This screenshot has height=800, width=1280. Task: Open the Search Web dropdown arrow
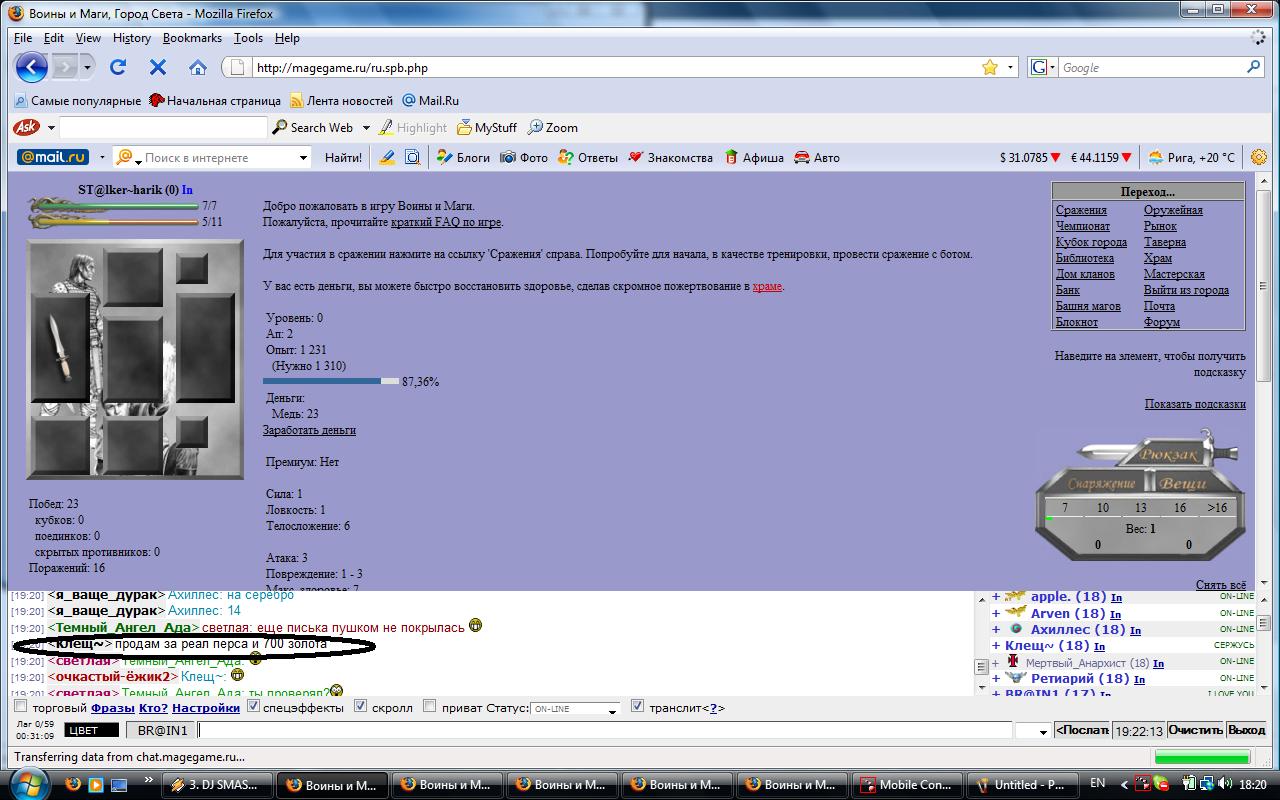tap(366, 127)
